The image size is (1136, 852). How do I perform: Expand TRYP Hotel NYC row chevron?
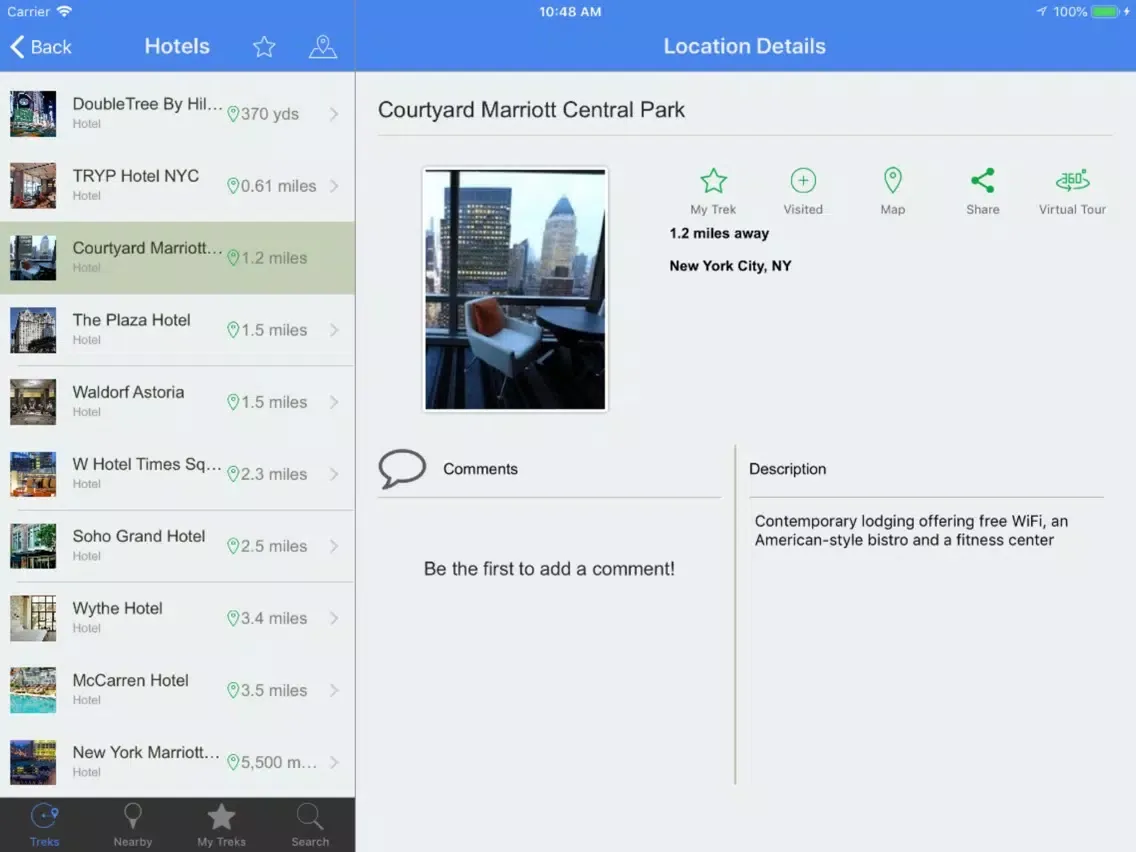tap(334, 185)
